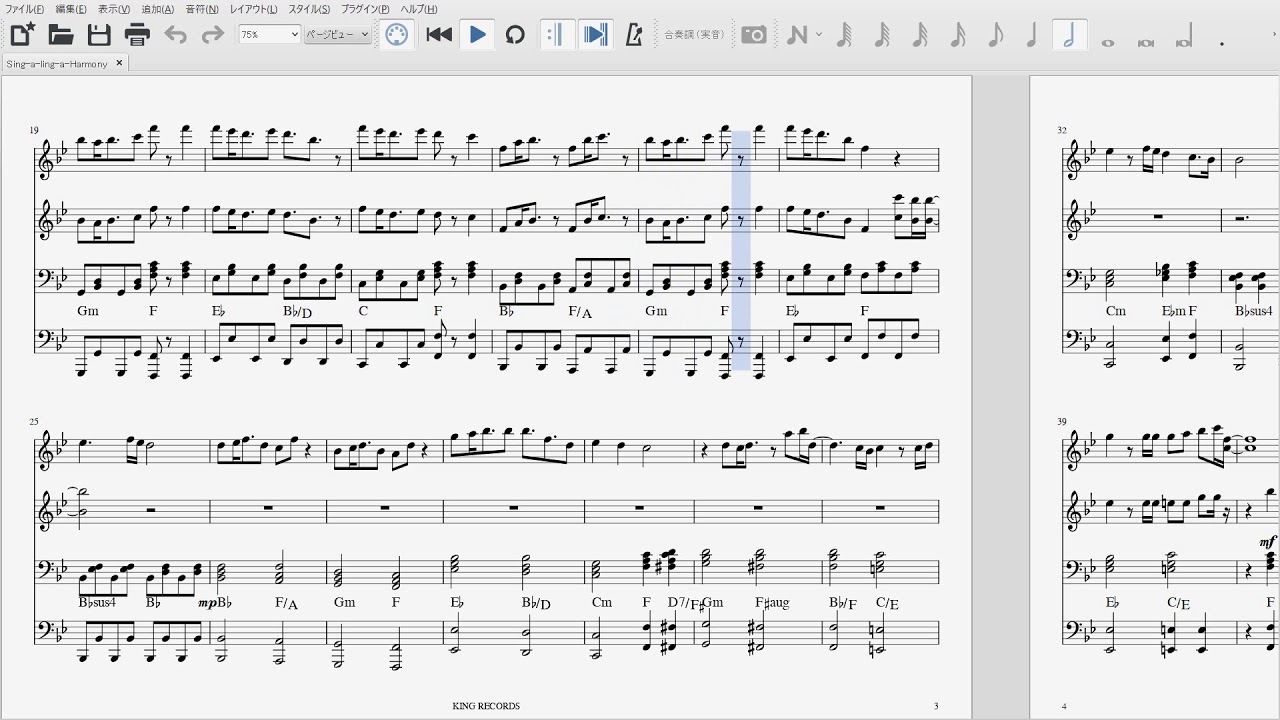The width and height of the screenshot is (1280, 720).
Task: Open the 75% zoom level dropdown
Action: pyautogui.click(x=269, y=34)
